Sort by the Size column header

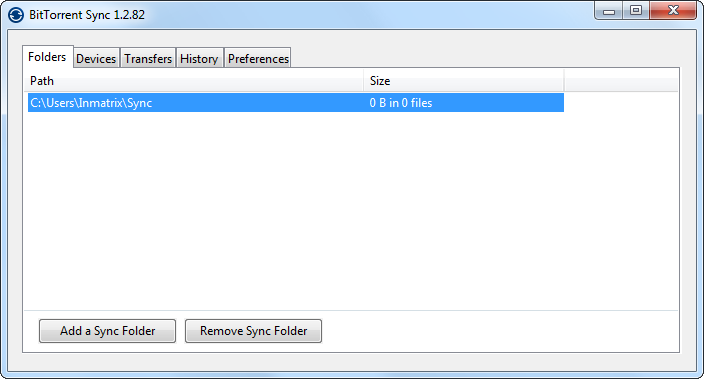[x=464, y=81]
